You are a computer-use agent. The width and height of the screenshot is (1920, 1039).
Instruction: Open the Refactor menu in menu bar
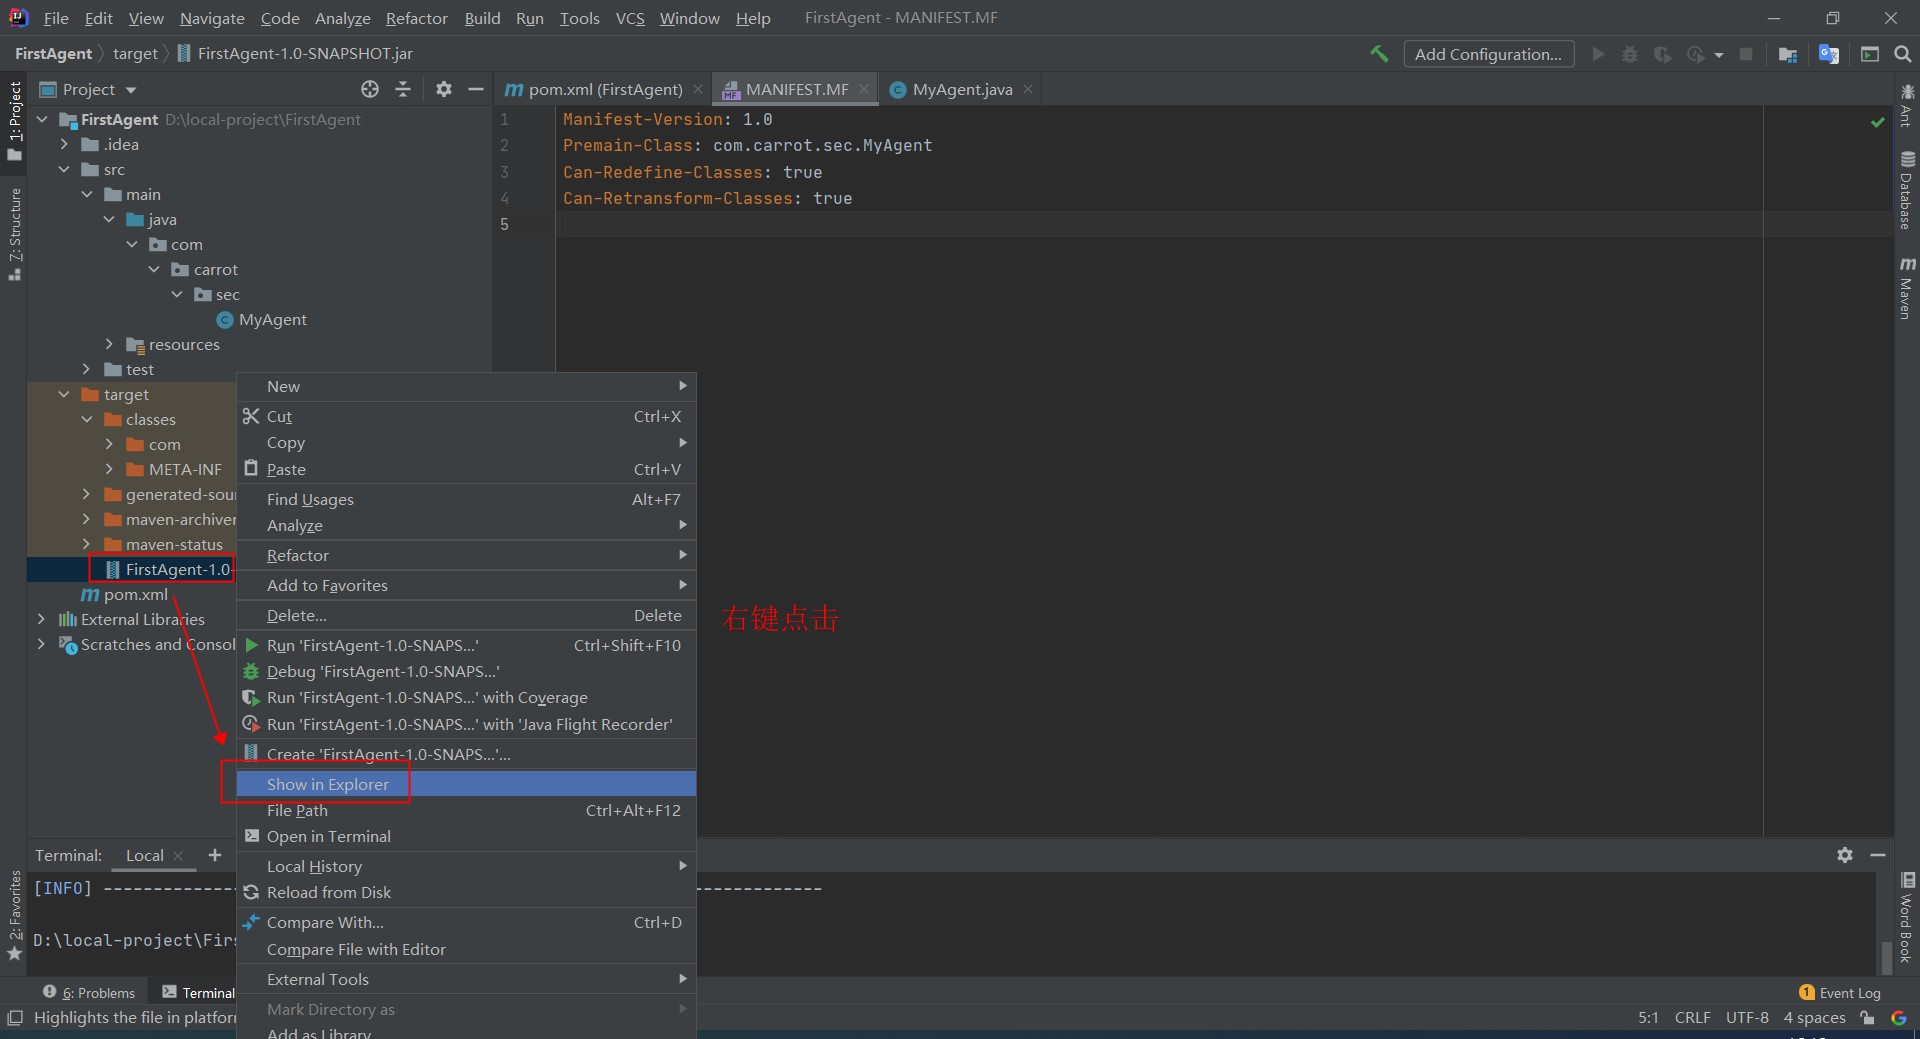coord(416,18)
